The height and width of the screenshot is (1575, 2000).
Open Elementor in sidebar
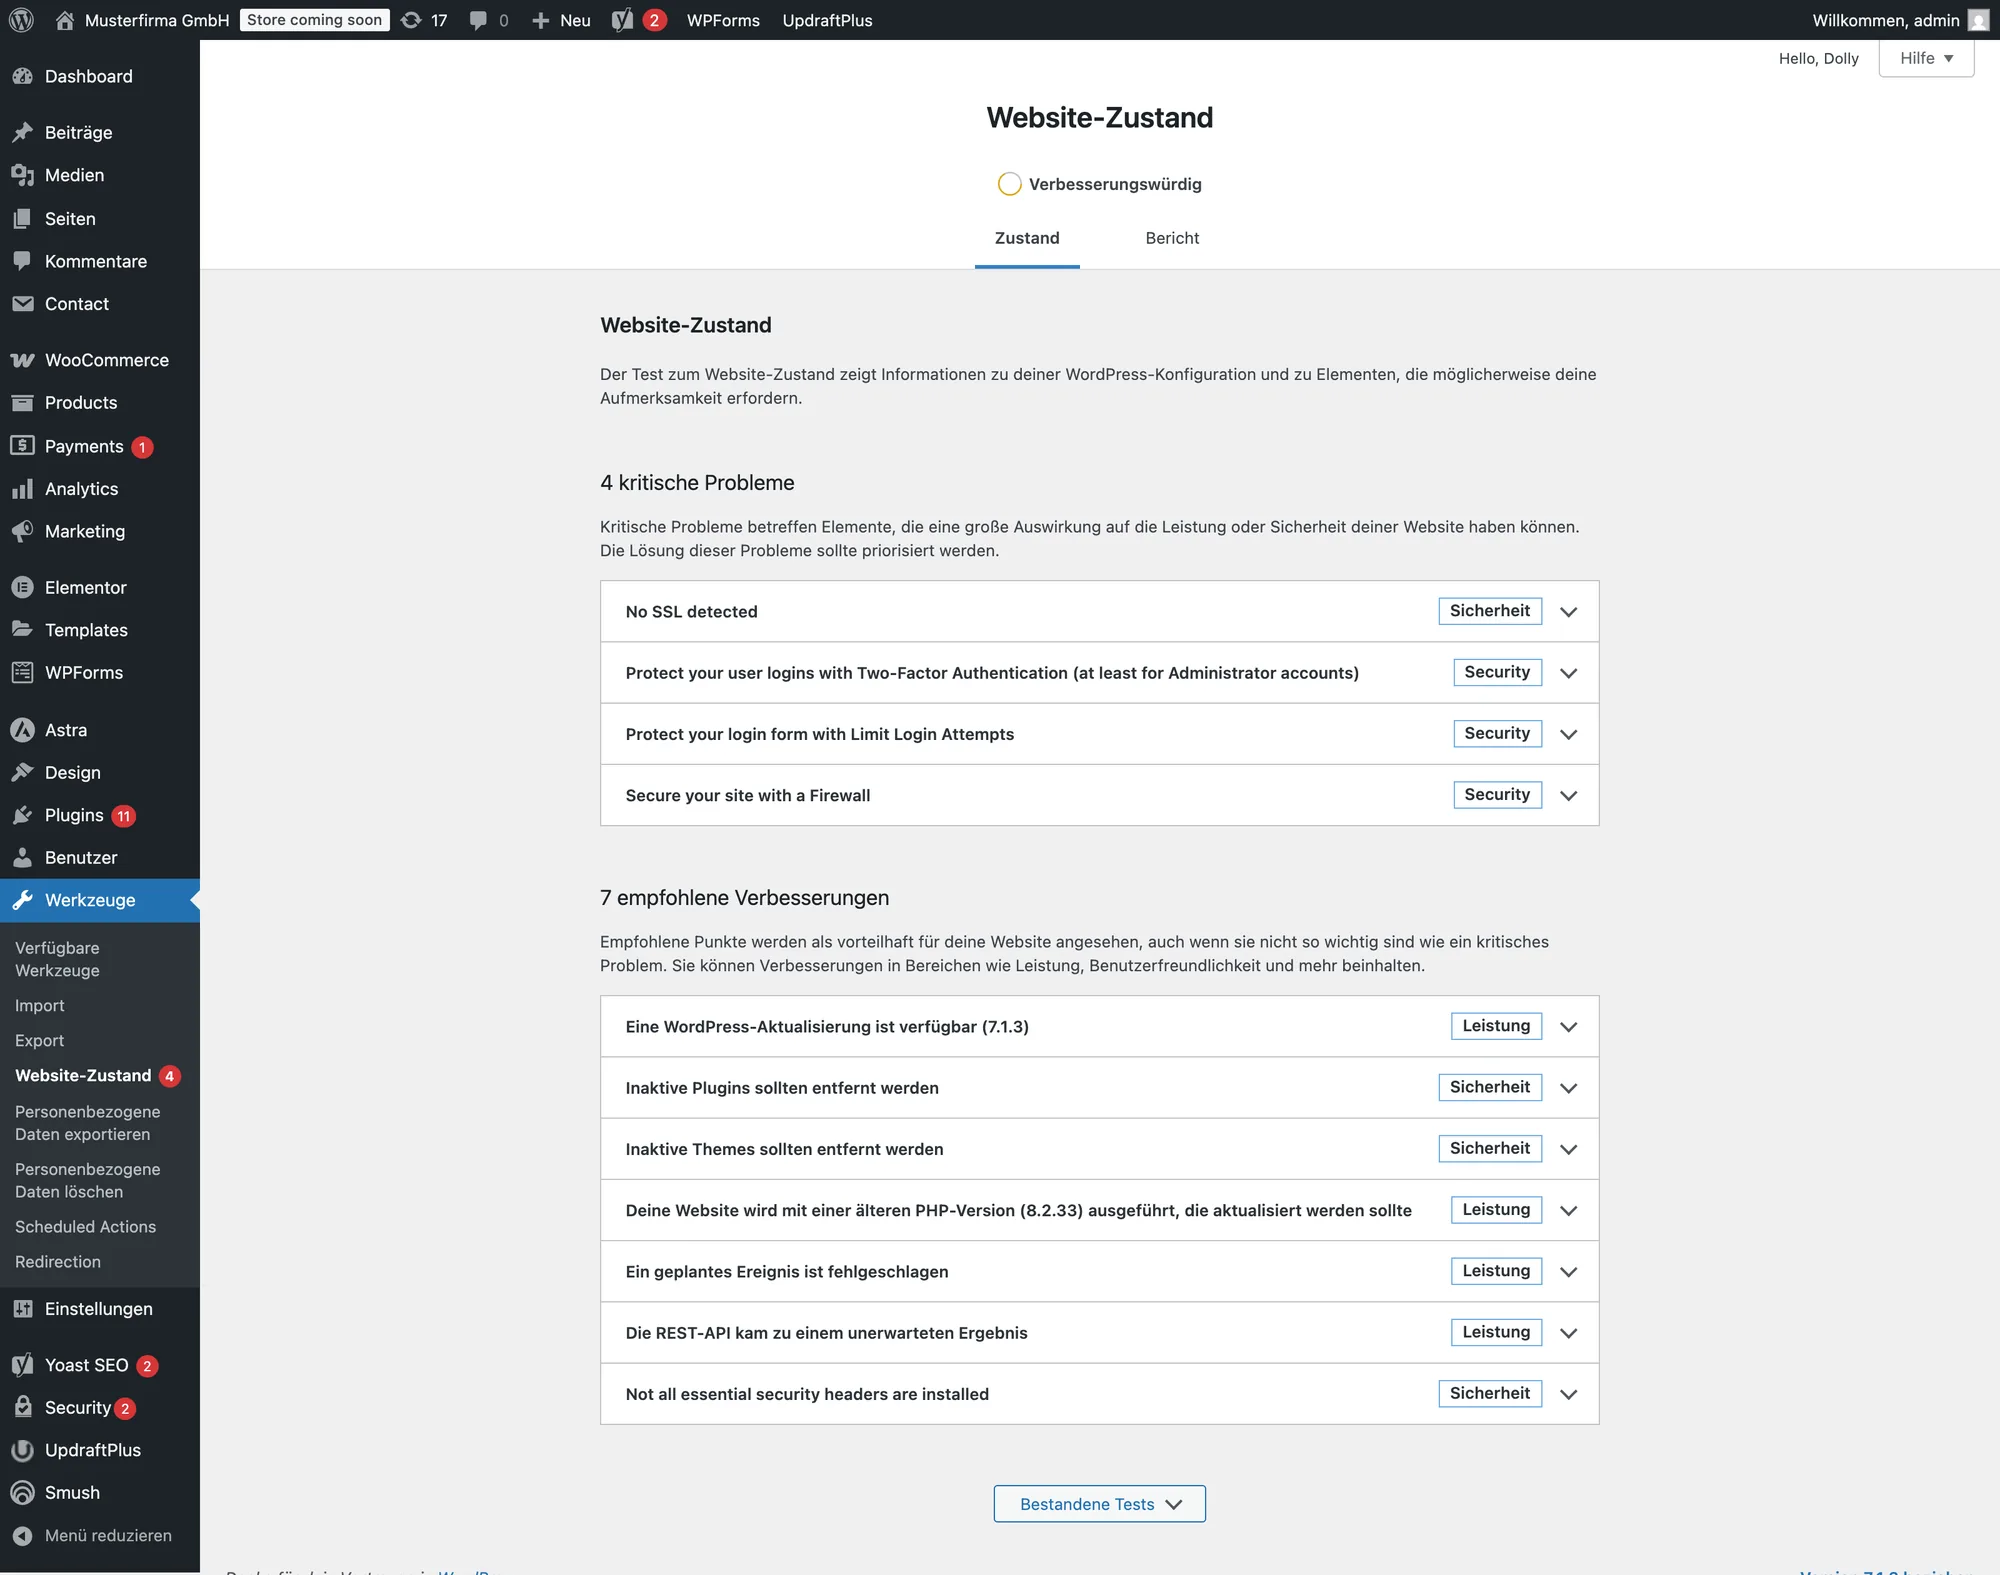[100, 587]
